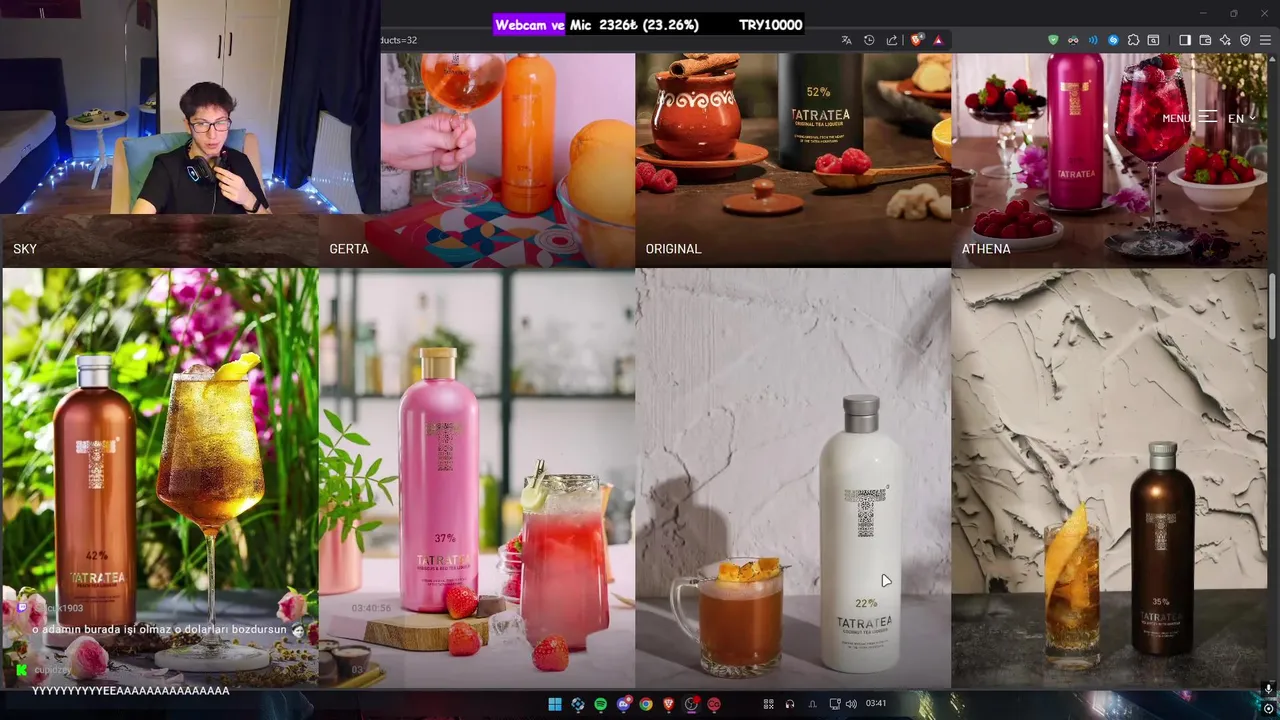Select the pink 37% Tatratea bottle tile

477,478
